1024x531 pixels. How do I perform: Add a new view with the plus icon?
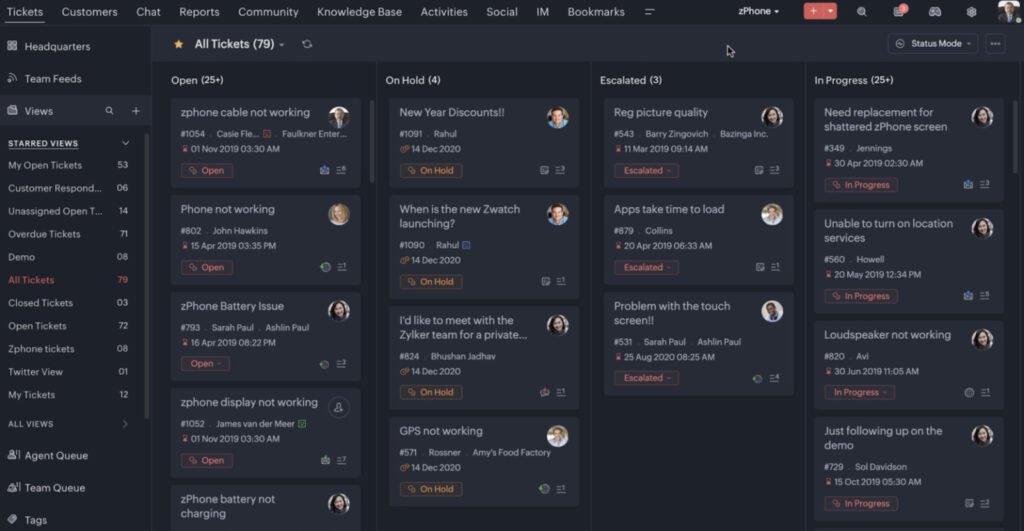(x=136, y=111)
